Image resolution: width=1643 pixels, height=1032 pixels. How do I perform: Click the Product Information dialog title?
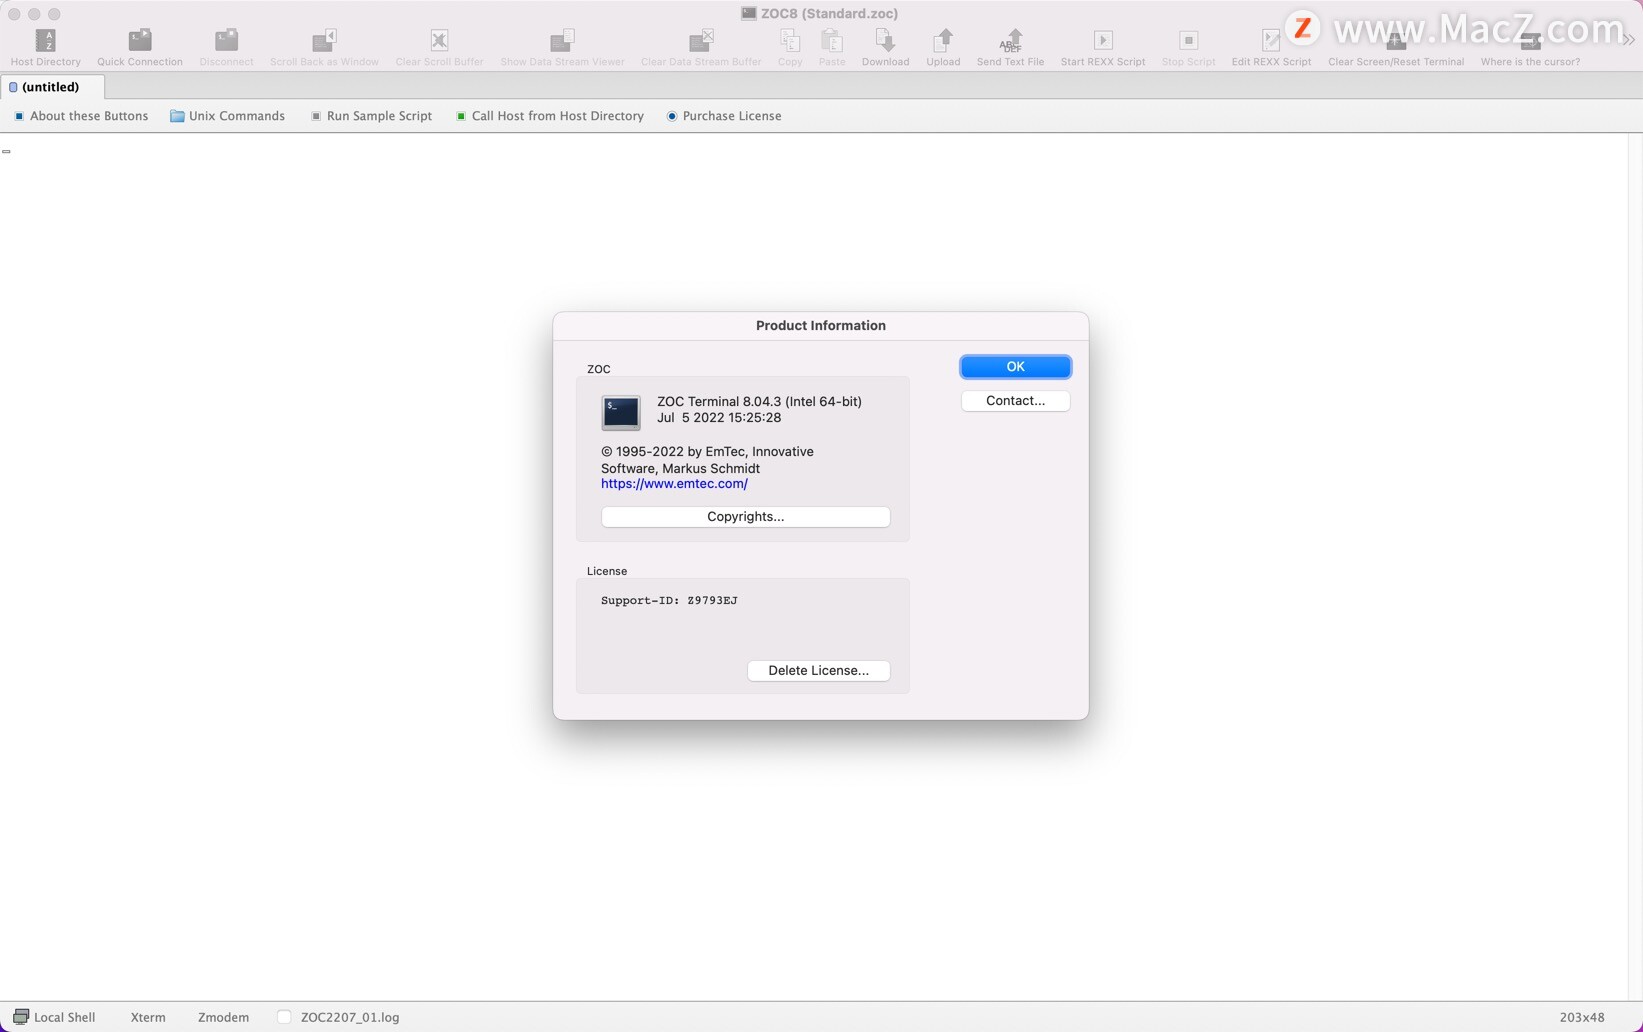(821, 326)
